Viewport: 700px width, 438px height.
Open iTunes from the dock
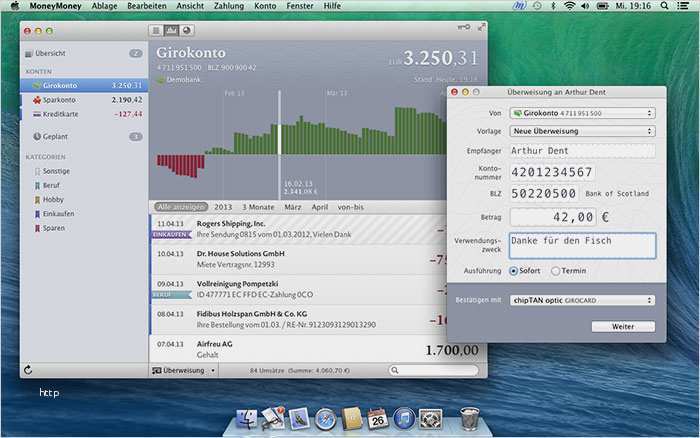[404, 419]
